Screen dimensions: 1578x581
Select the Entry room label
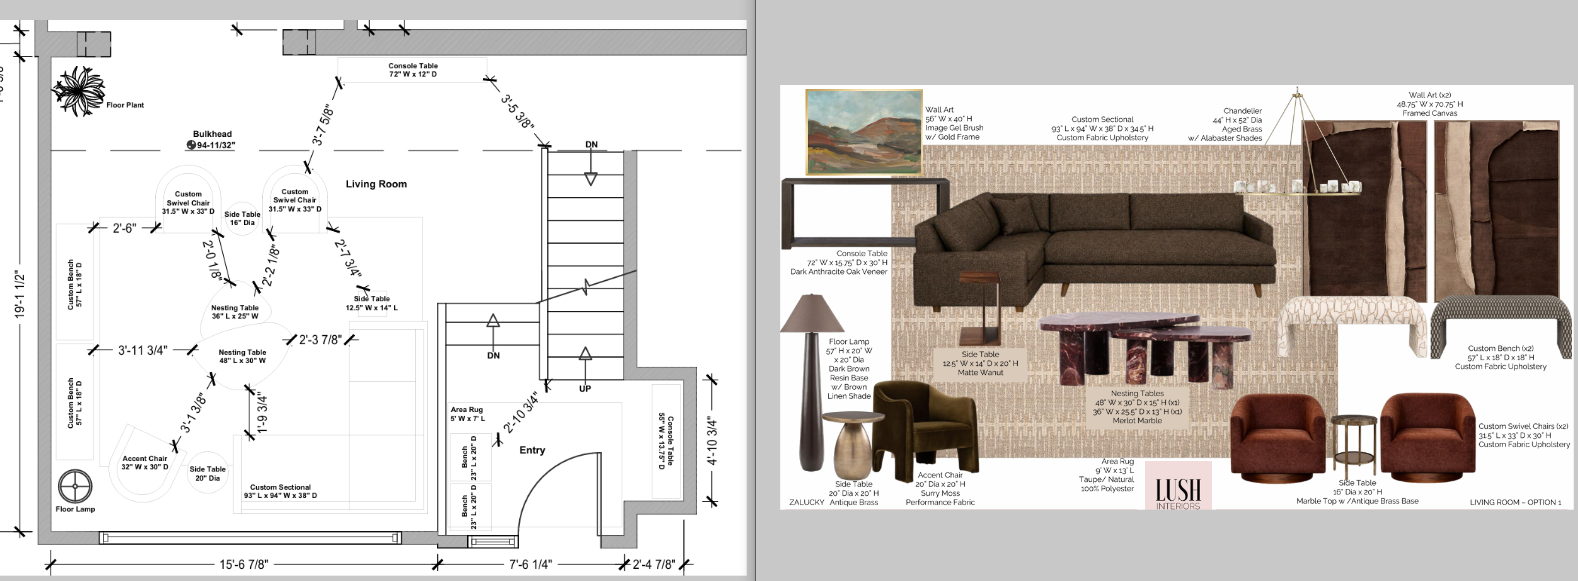coord(532,450)
